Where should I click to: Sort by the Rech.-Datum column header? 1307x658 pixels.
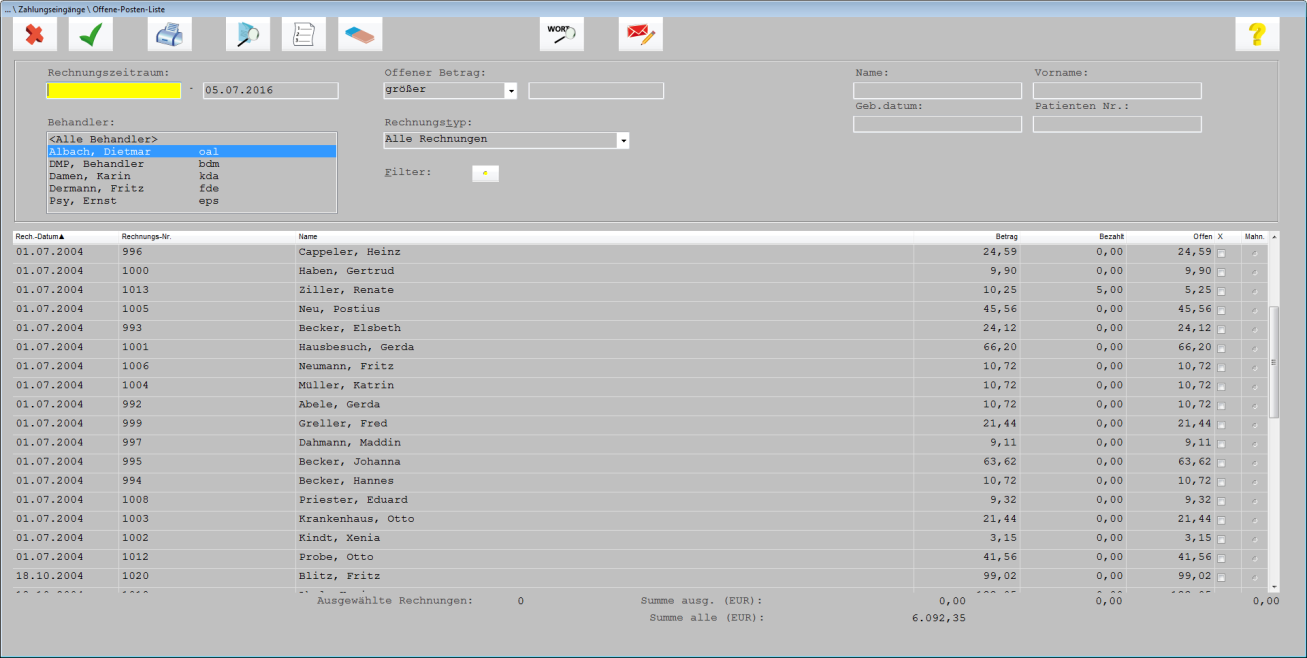39,237
